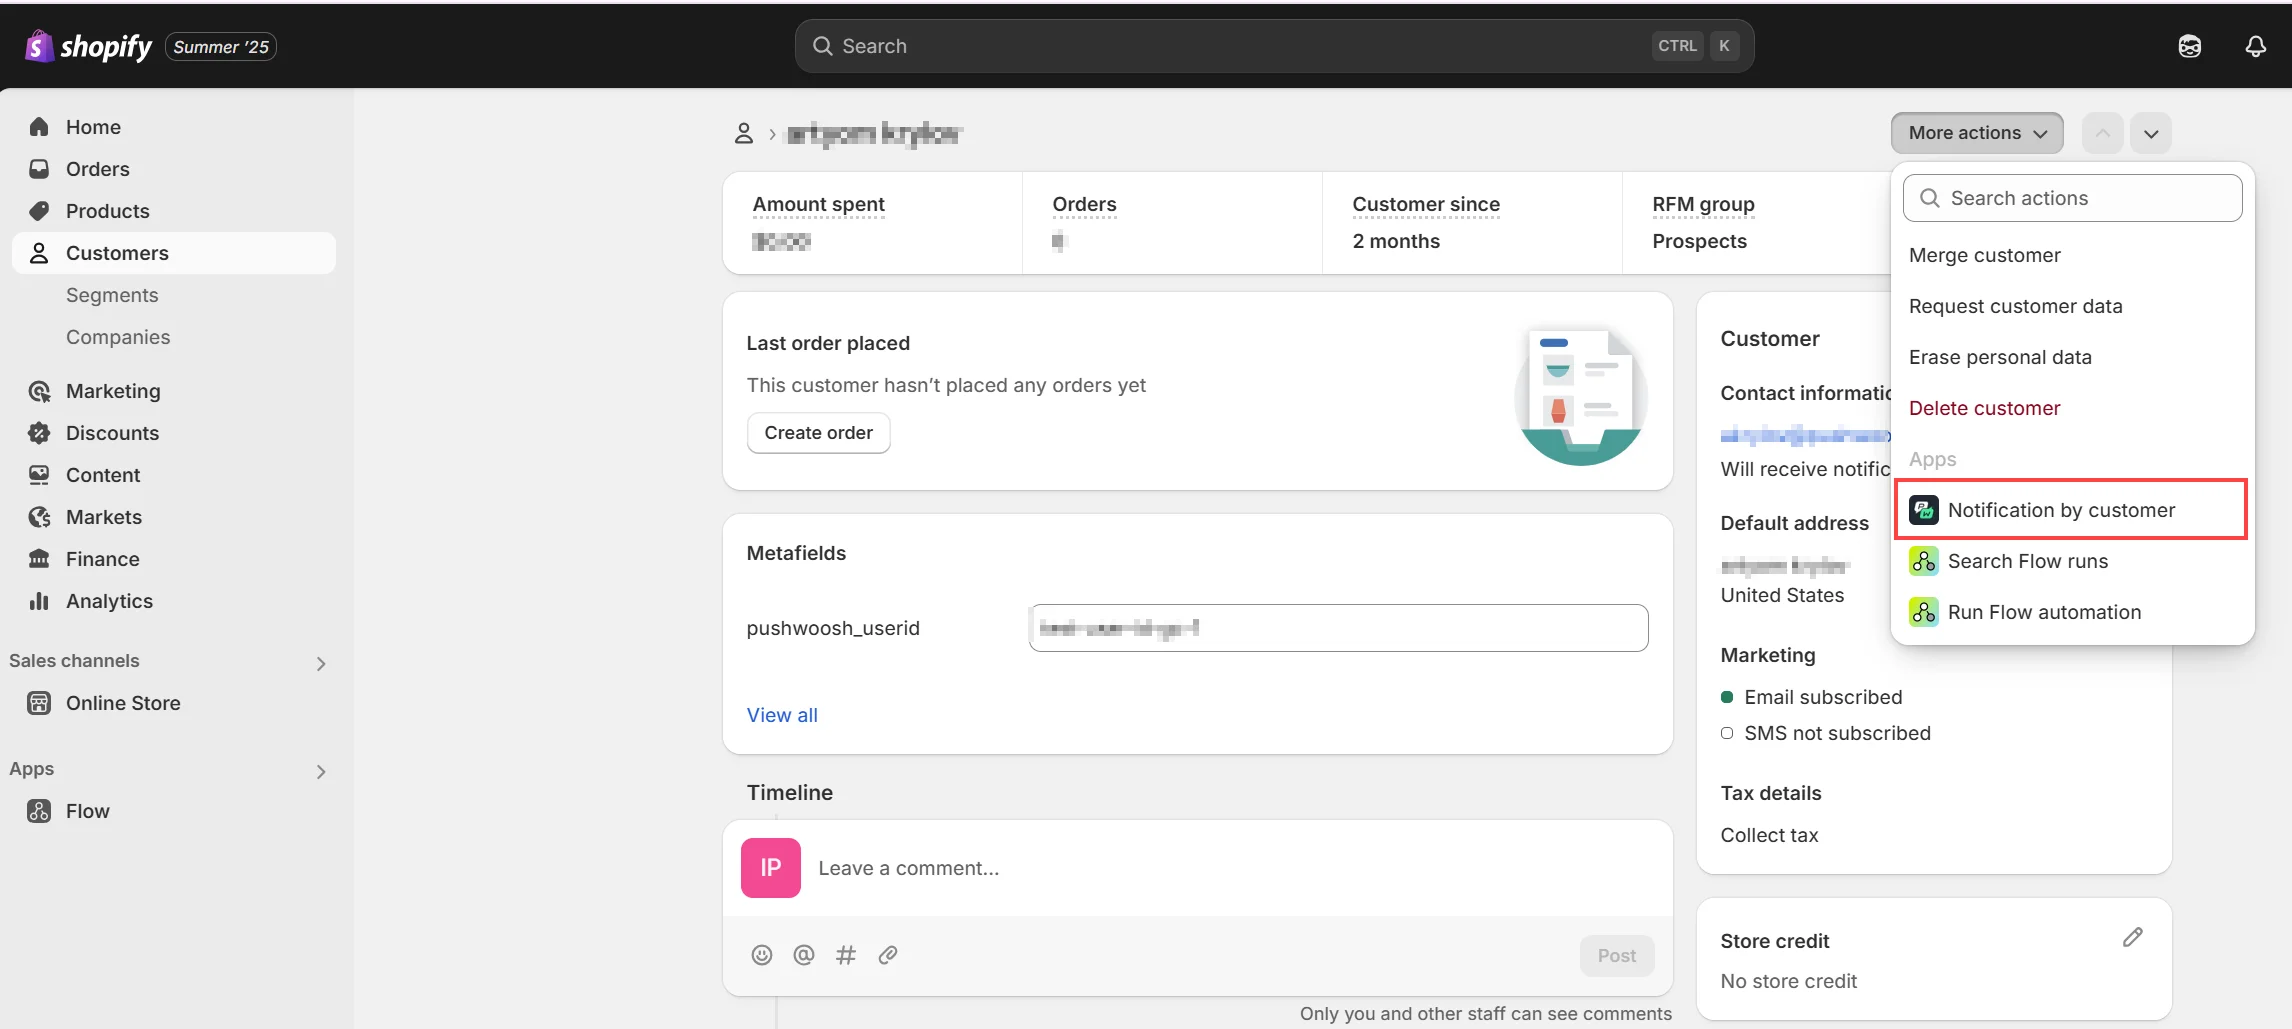The width and height of the screenshot is (2292, 1029).
Task: Click the attachment paperclip icon
Action: pos(888,955)
